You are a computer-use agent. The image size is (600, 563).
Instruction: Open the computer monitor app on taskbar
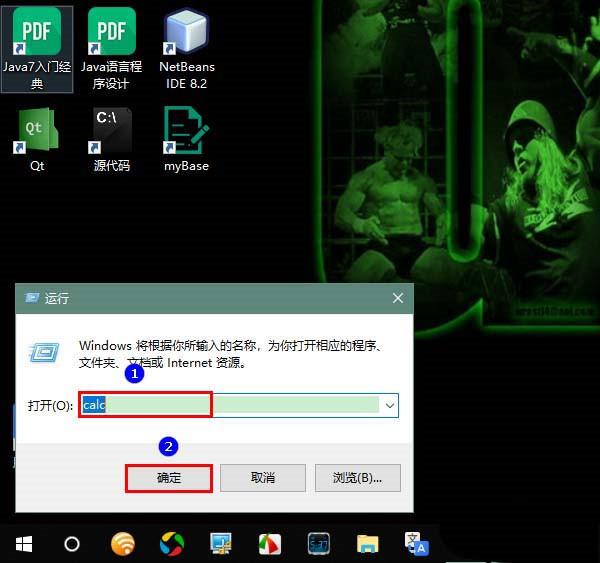(x=221, y=543)
